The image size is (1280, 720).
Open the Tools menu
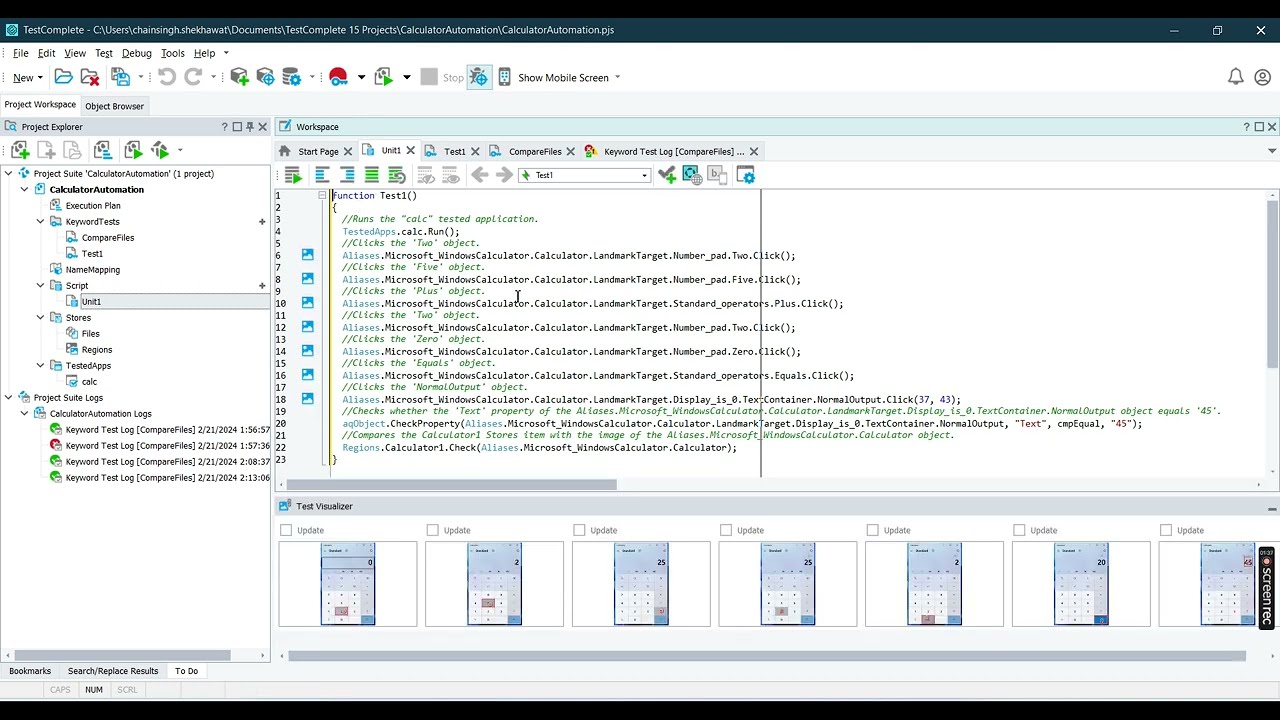pos(172,53)
